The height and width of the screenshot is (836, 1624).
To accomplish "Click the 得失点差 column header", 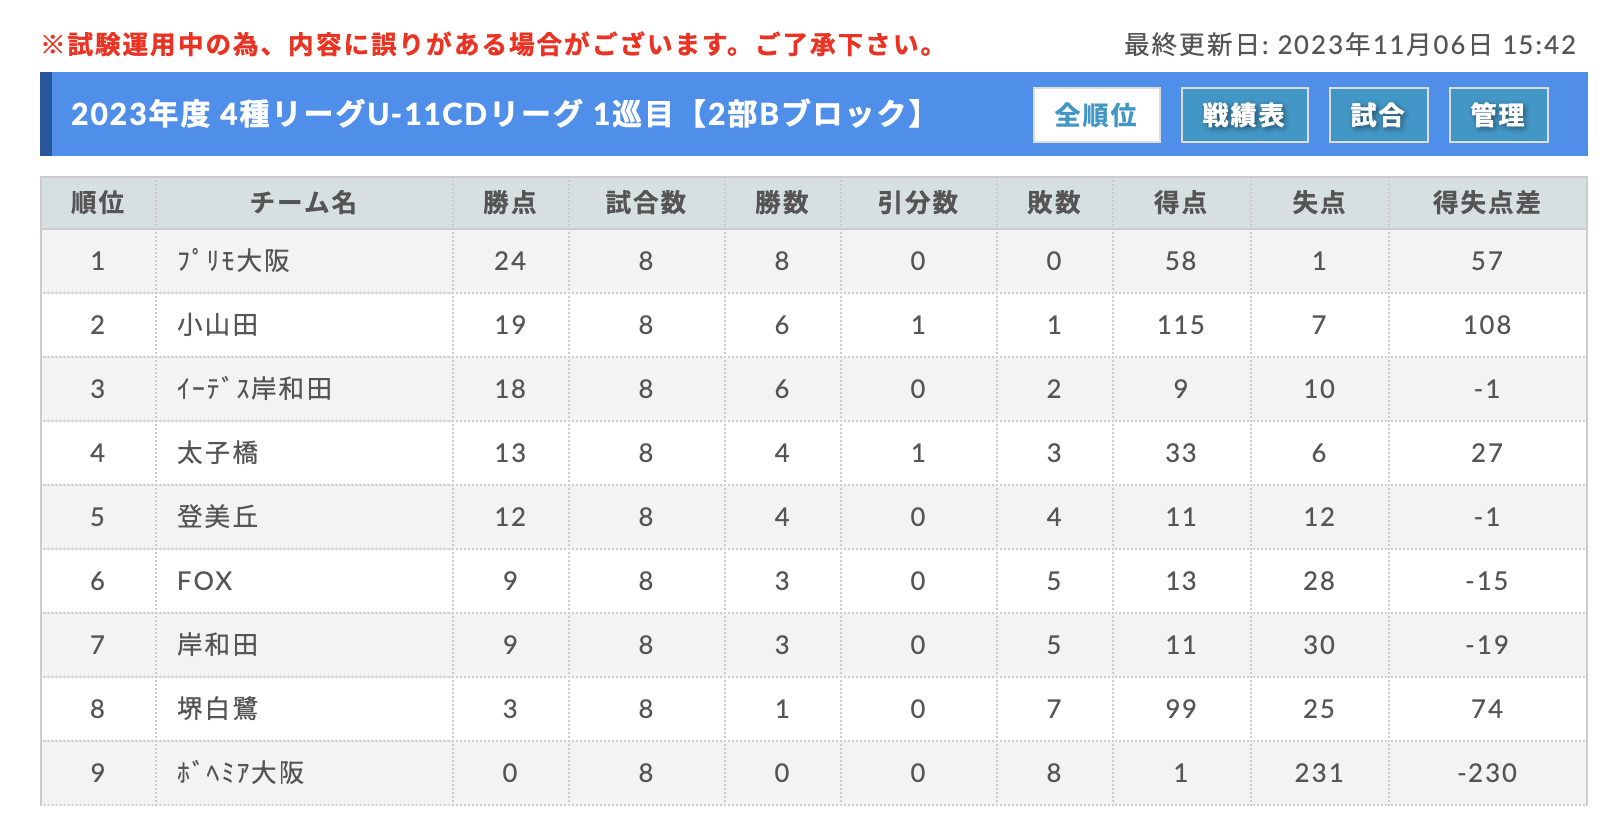I will (1487, 203).
